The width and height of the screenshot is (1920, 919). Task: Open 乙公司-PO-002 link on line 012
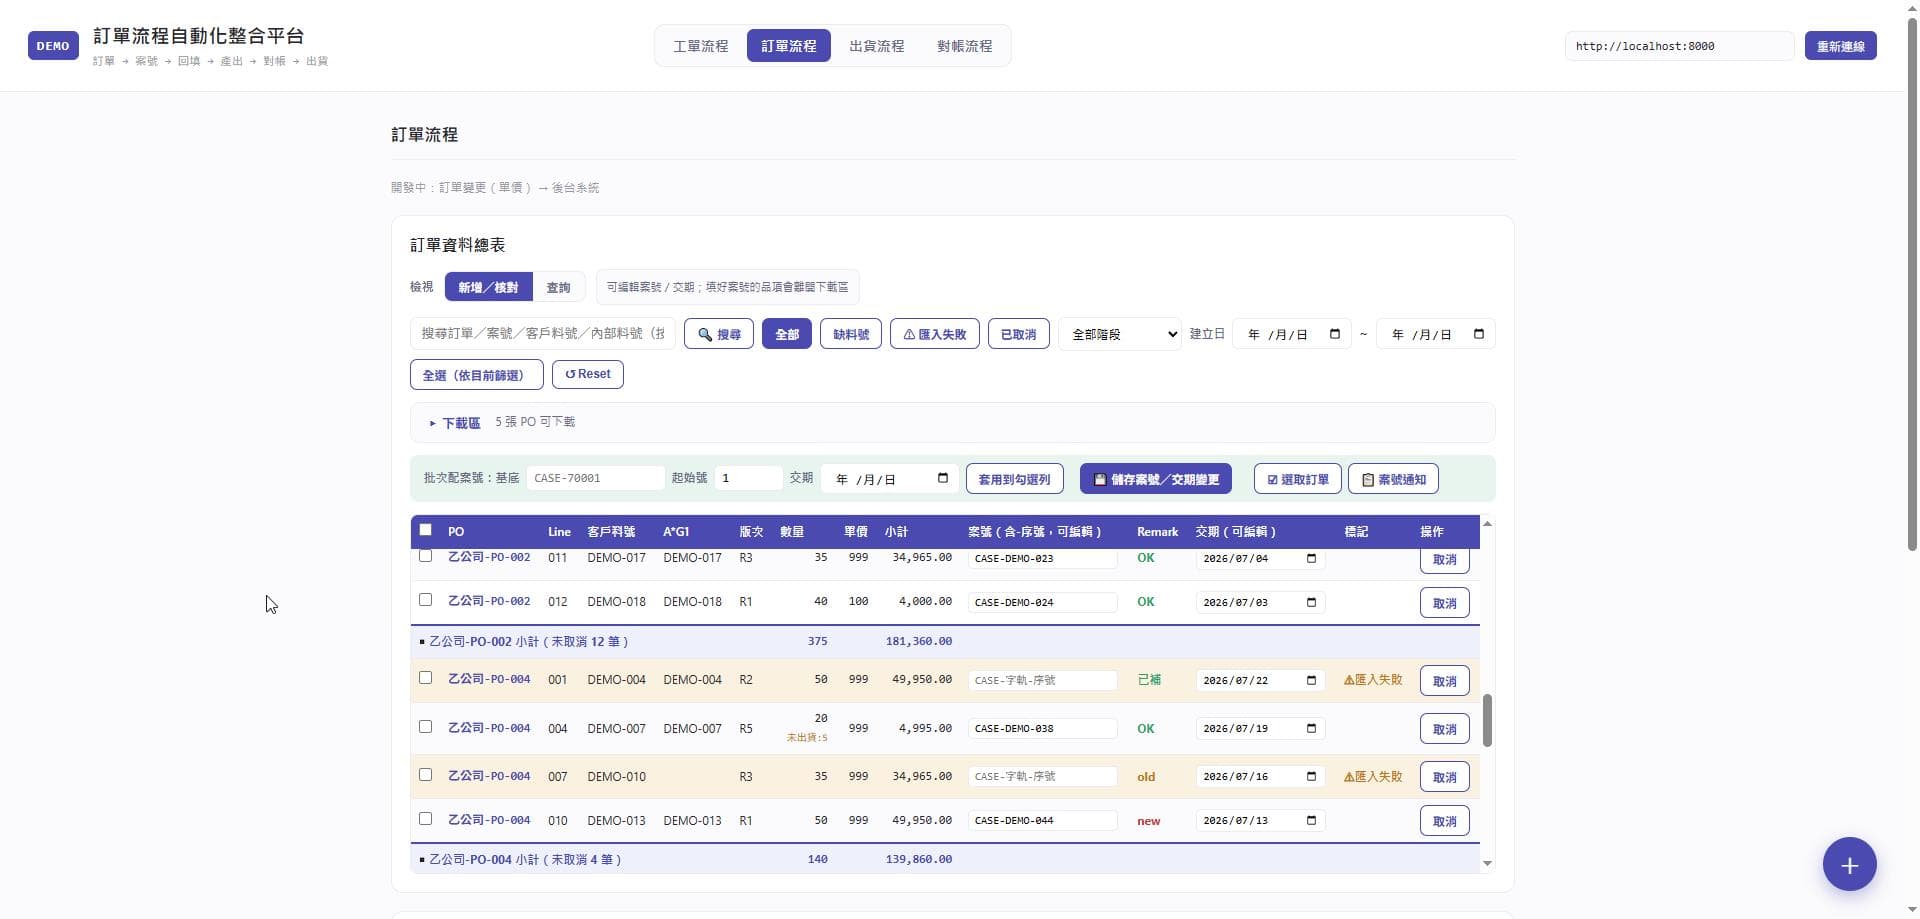click(489, 601)
